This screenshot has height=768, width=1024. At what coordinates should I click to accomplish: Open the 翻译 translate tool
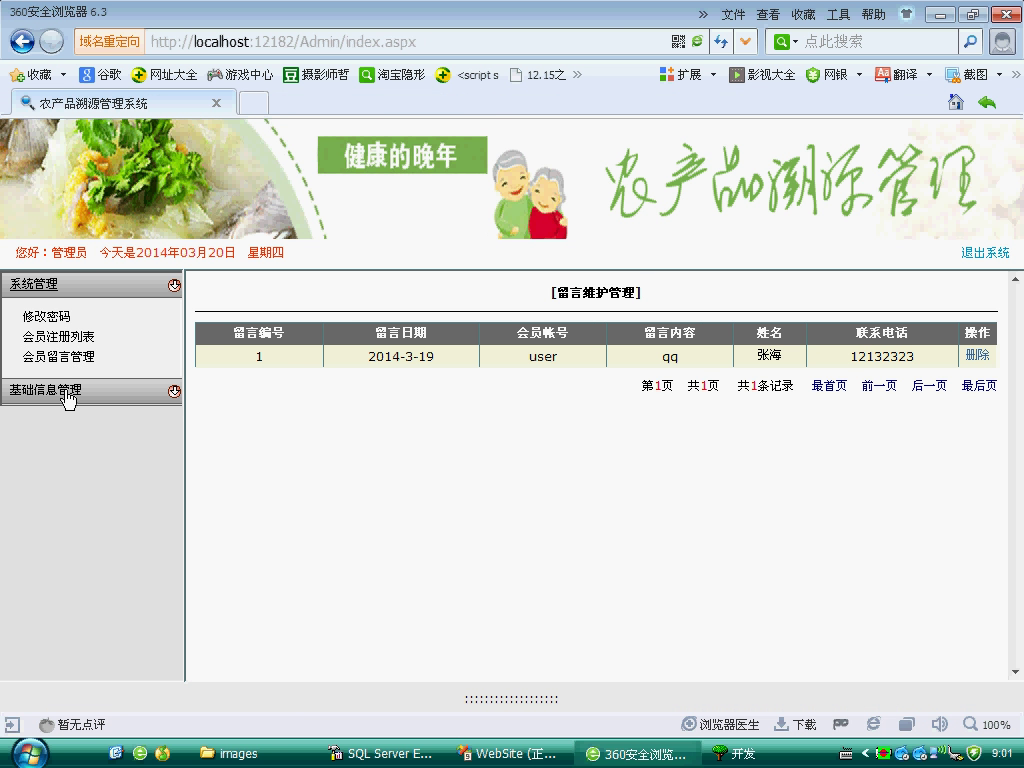click(x=897, y=75)
